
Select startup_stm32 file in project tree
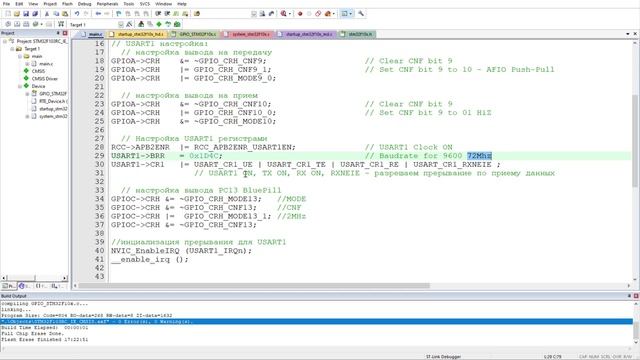(x=53, y=109)
